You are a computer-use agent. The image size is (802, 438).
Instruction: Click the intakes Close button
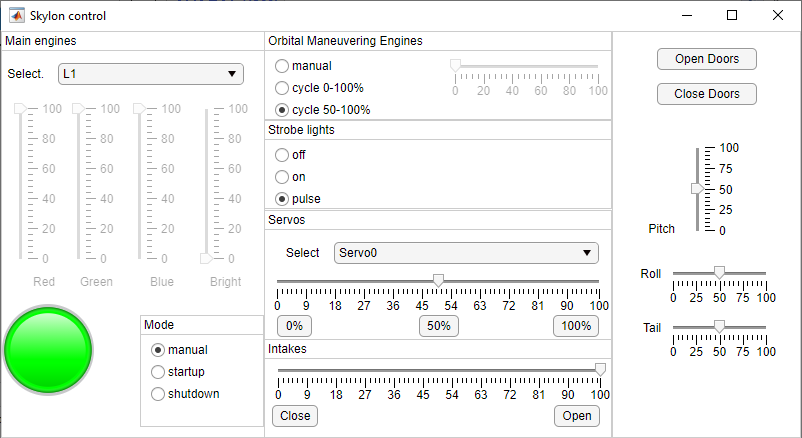click(x=295, y=416)
